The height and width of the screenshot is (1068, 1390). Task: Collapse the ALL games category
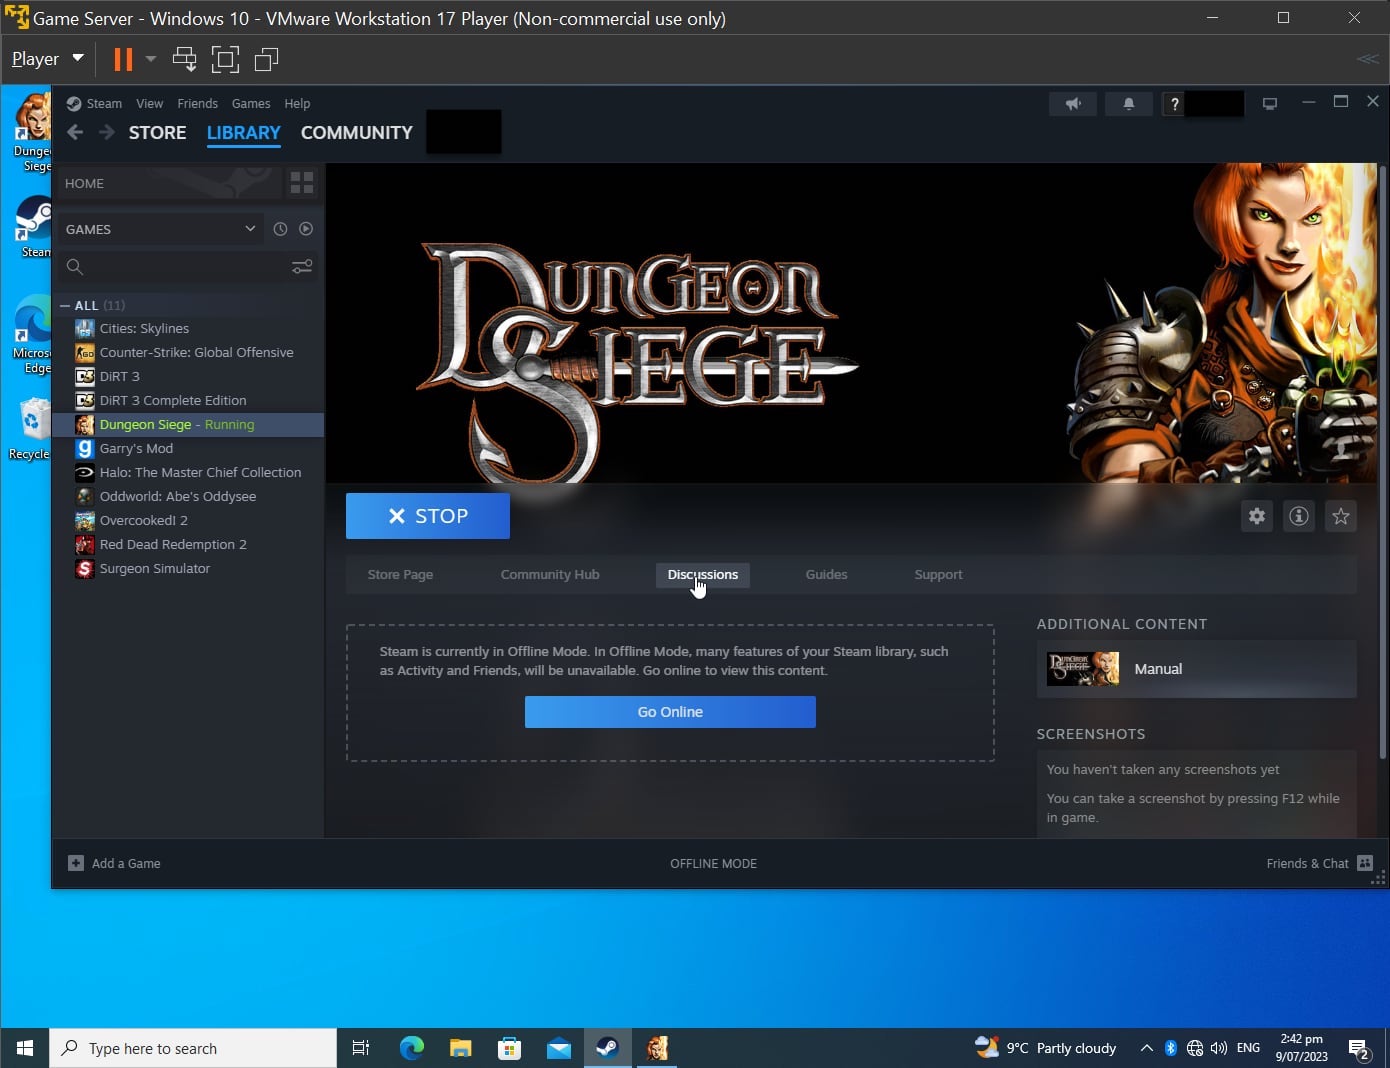pyautogui.click(x=65, y=306)
